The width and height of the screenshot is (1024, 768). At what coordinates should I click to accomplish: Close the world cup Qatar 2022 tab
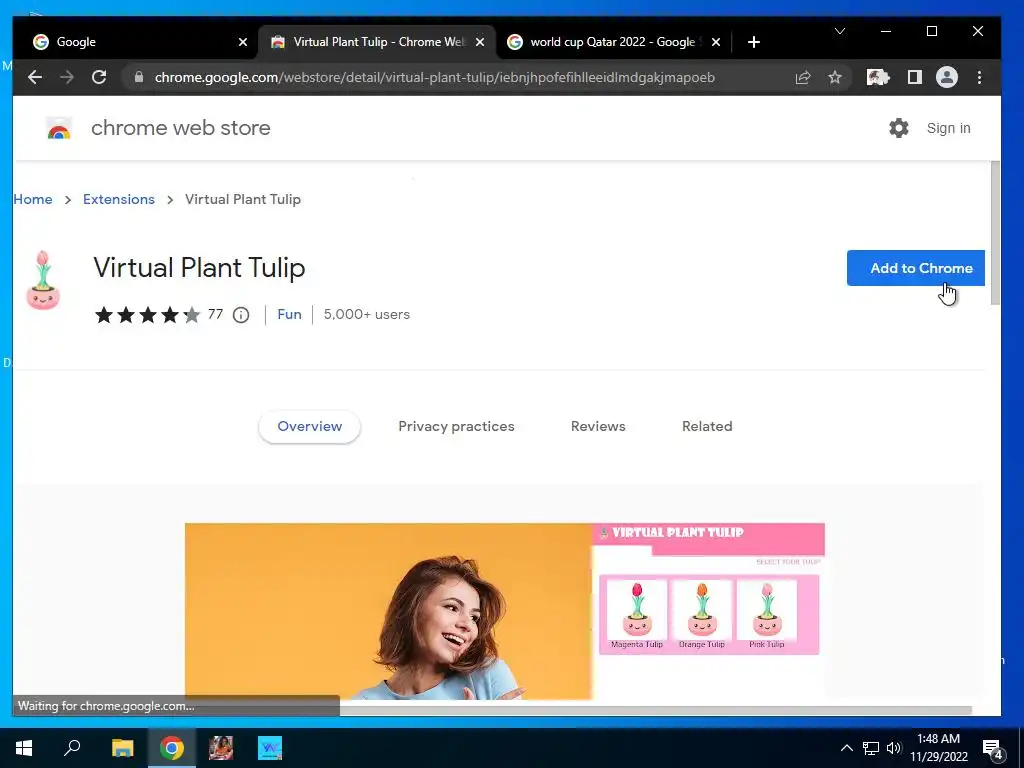coord(716,42)
